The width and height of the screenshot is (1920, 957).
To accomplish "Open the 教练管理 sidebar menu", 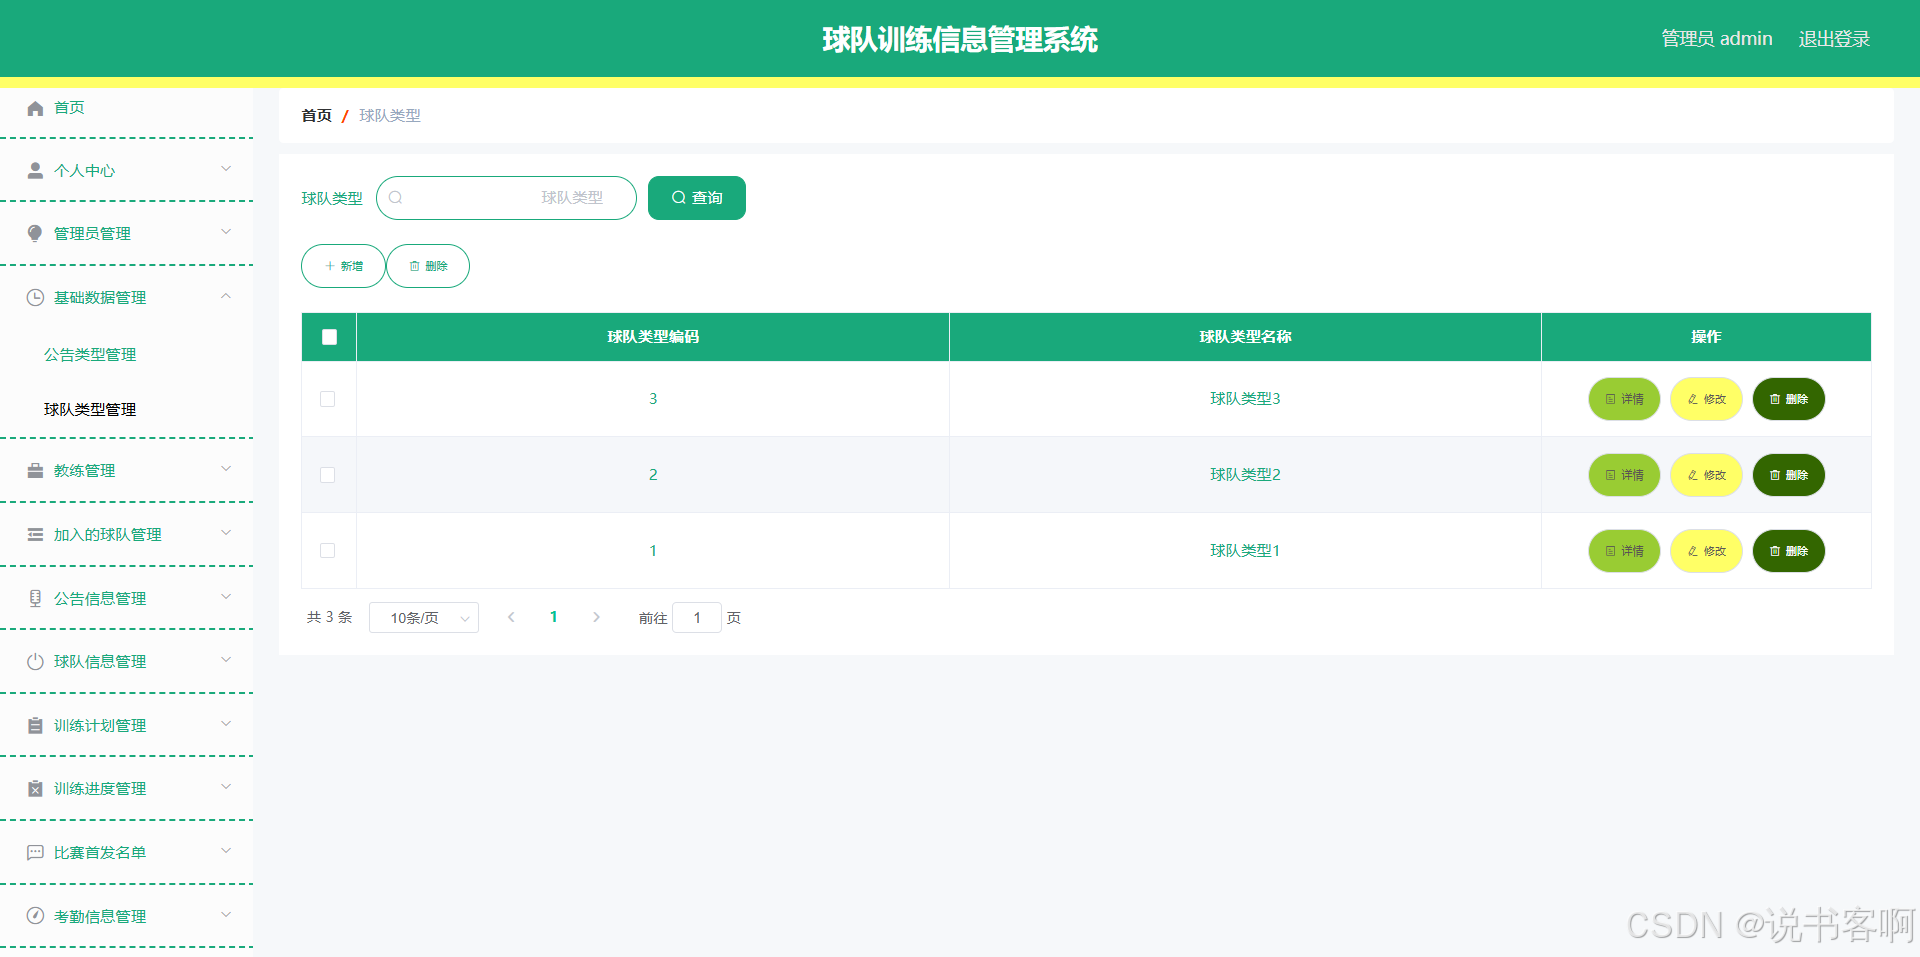I will tap(126, 471).
